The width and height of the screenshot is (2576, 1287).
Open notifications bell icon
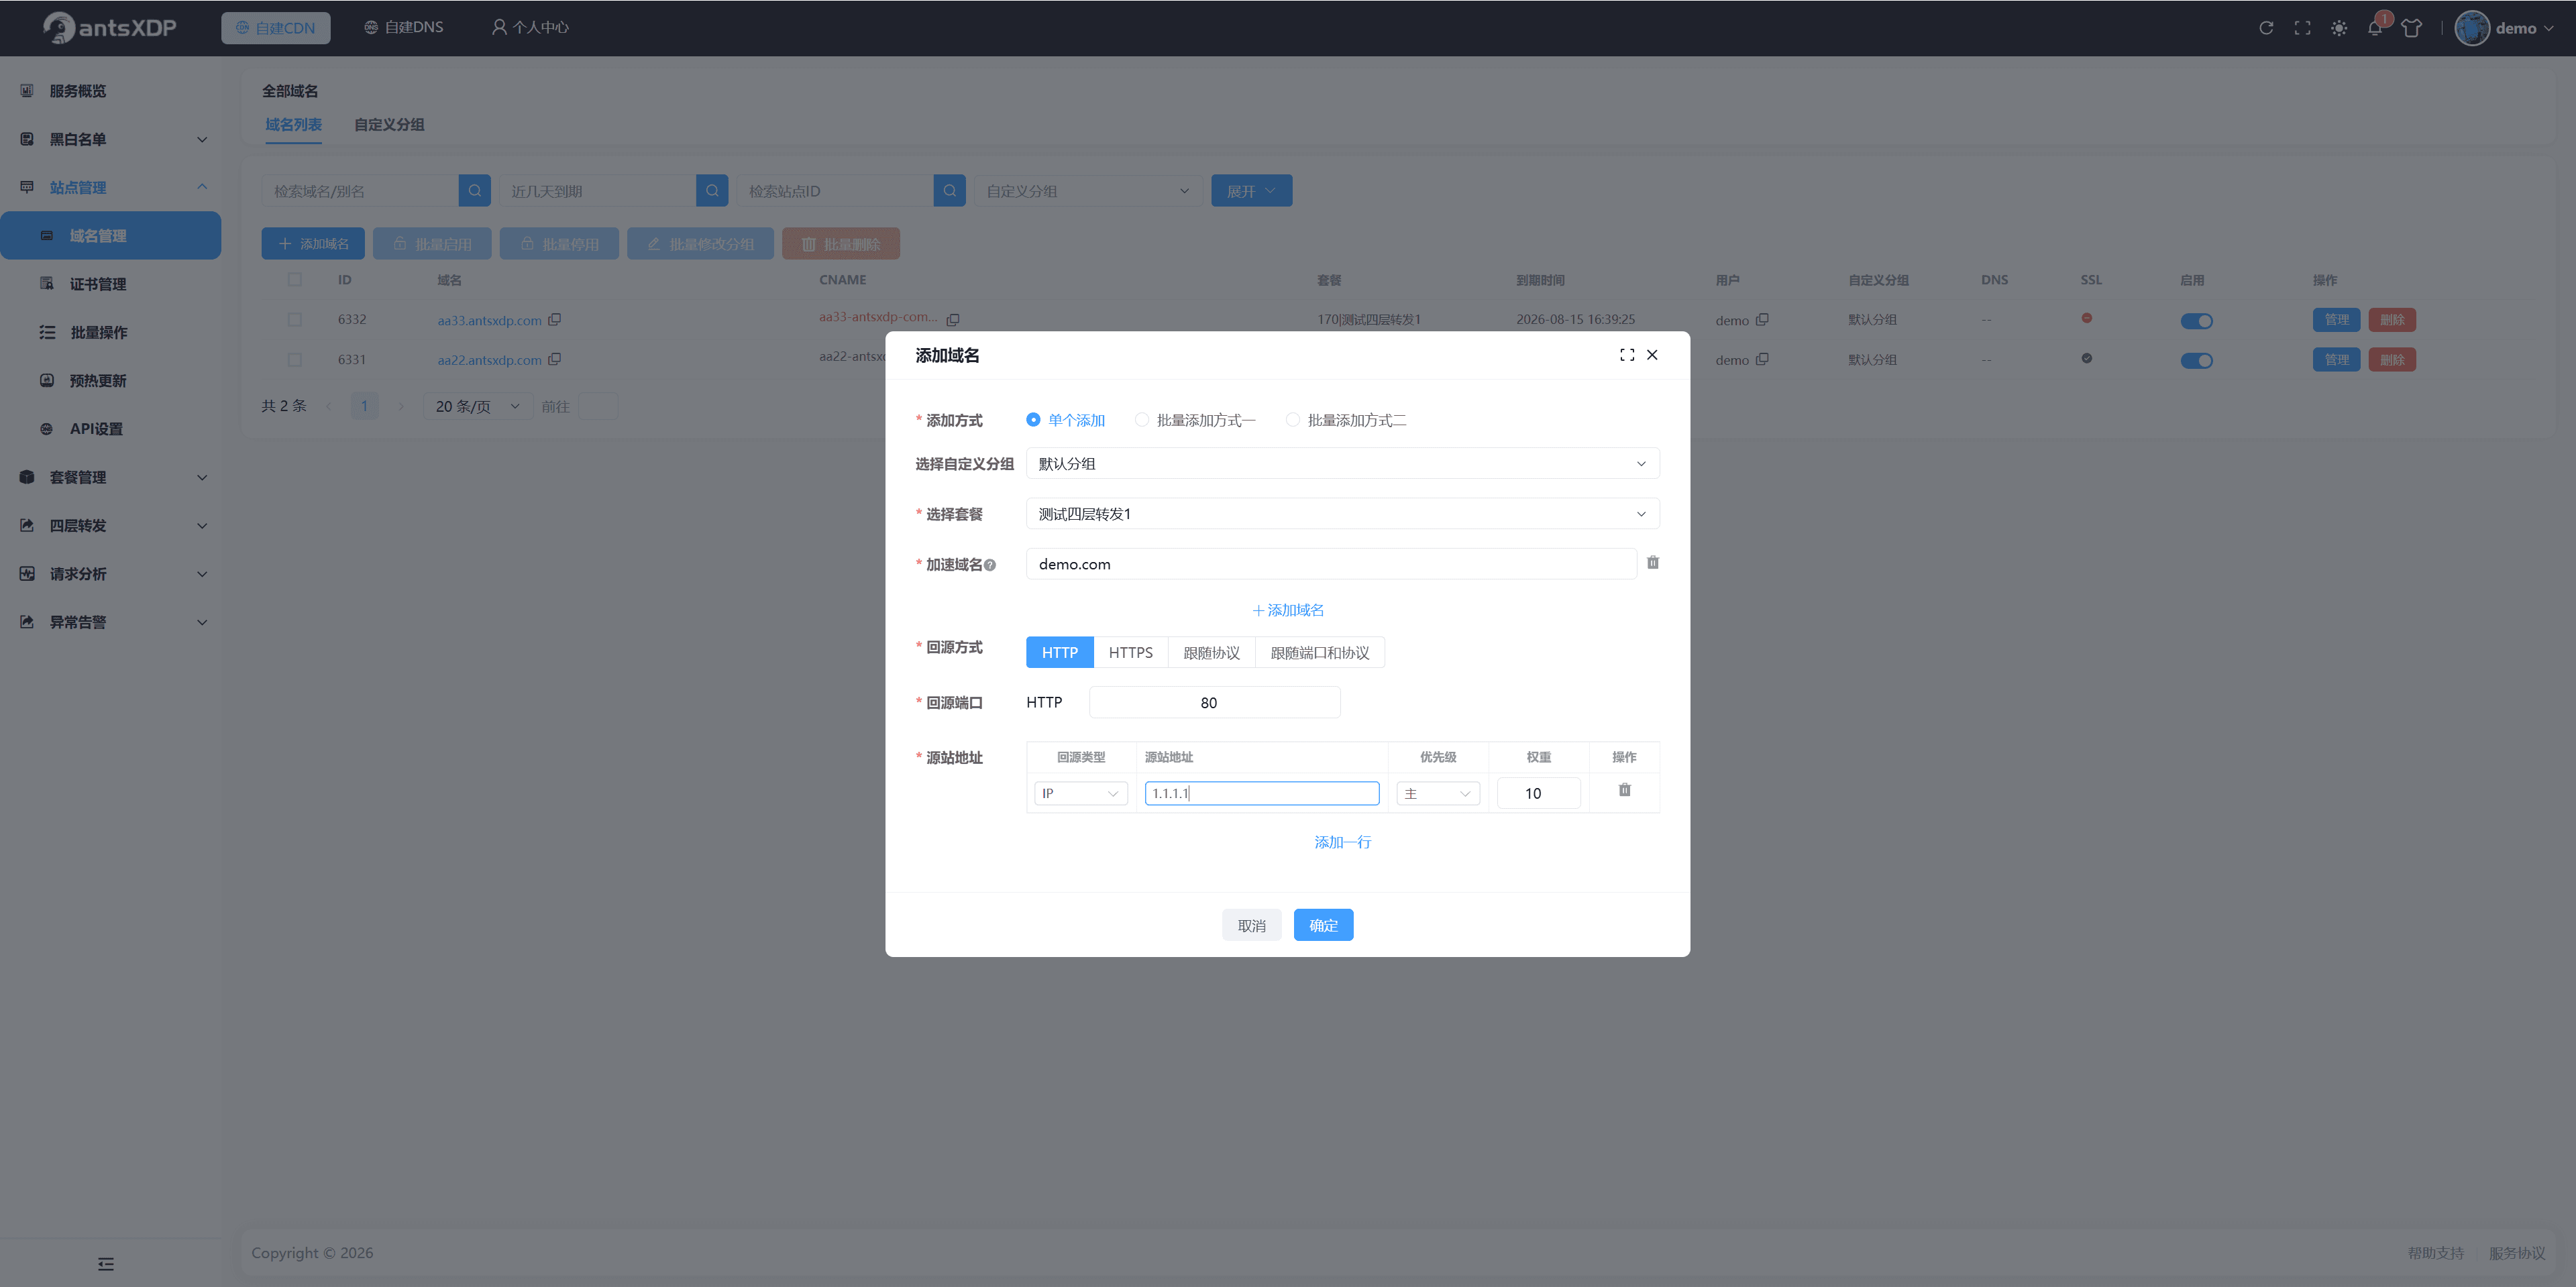click(x=2375, y=28)
